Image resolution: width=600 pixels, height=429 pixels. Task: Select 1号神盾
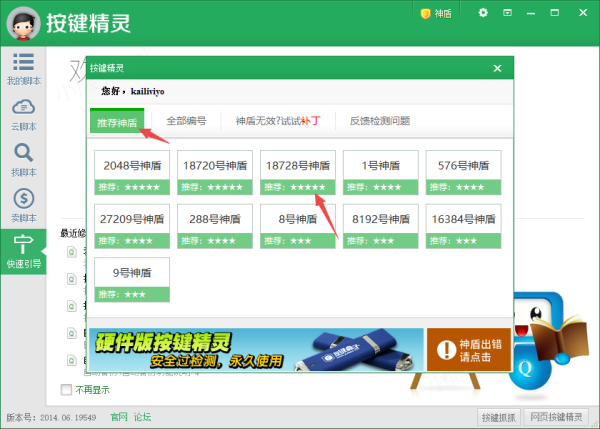coord(380,173)
